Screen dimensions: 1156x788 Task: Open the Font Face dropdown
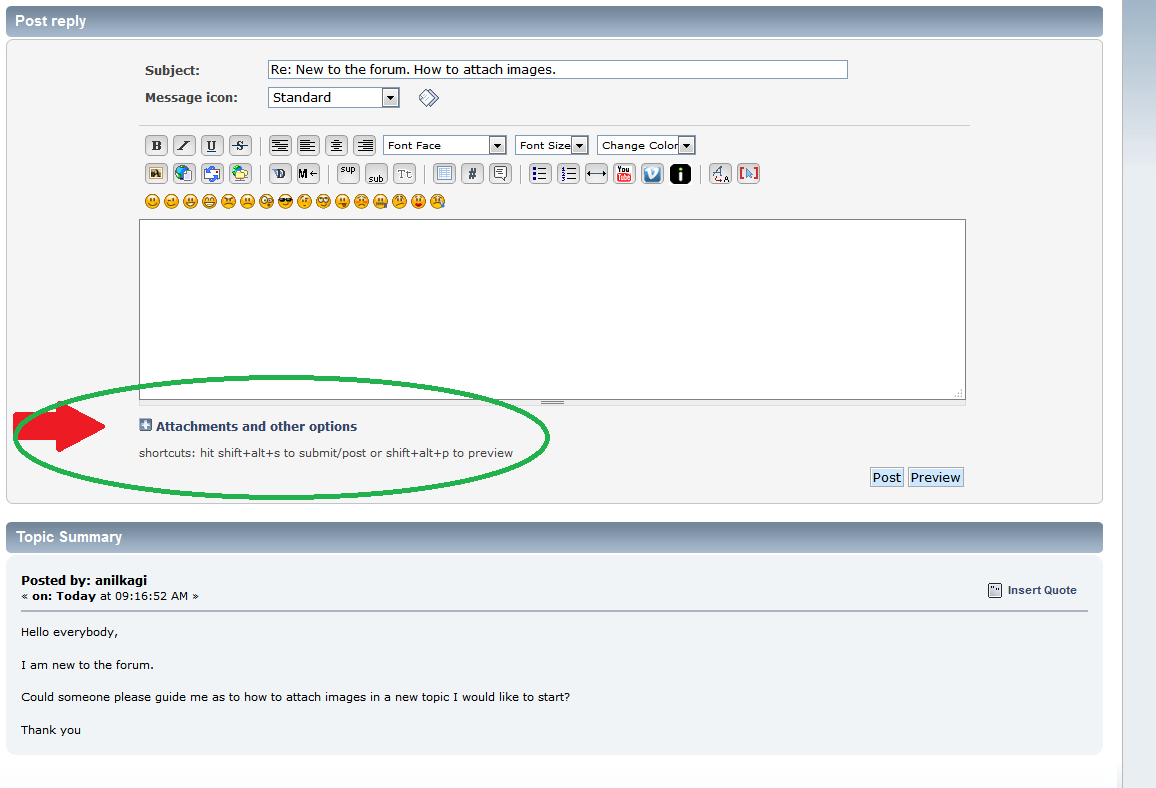[444, 145]
